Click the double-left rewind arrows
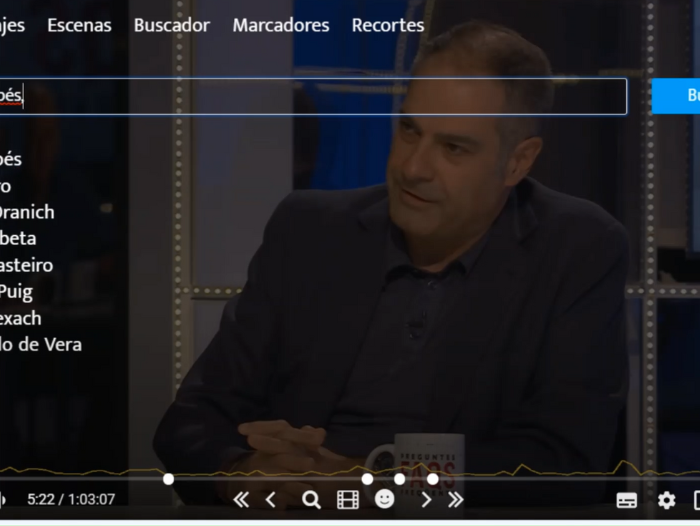Image resolution: width=700 pixels, height=526 pixels. (x=241, y=500)
